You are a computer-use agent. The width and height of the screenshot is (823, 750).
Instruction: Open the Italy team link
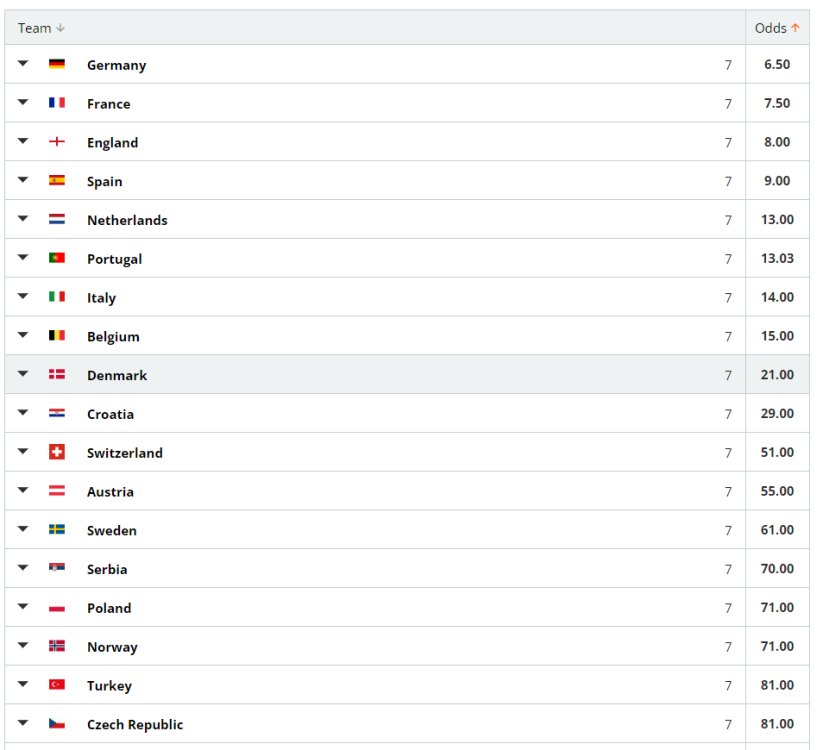(101, 298)
